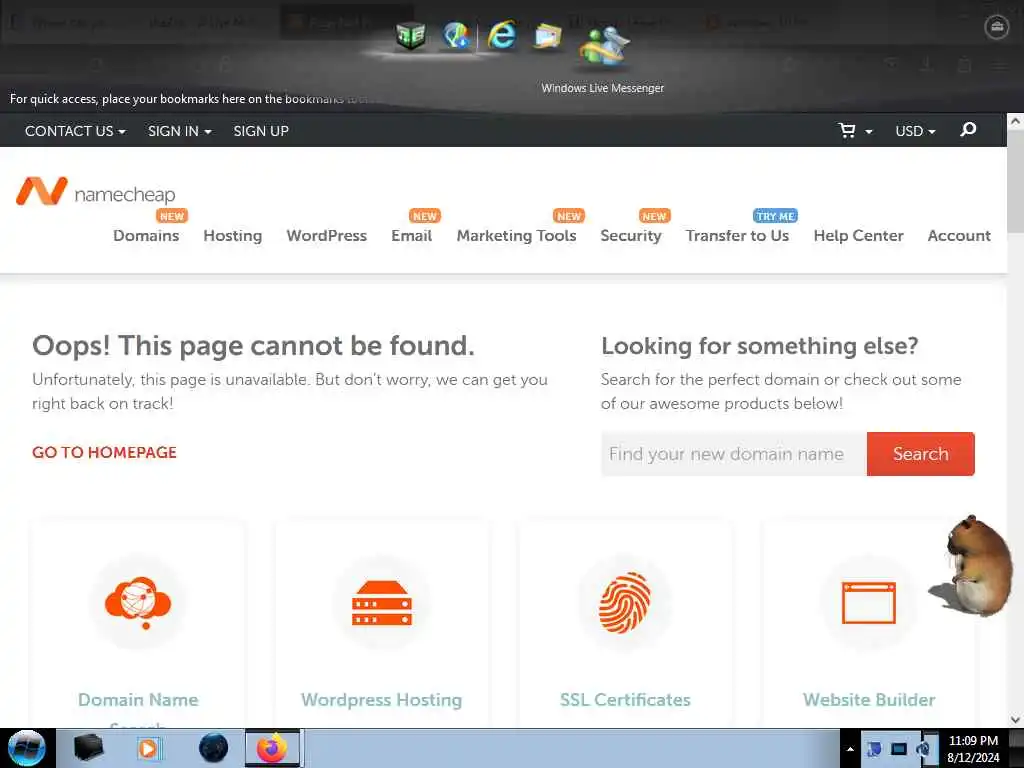The image size is (1024, 768).
Task: Click SIGN UP in the top bar
Action: pyautogui.click(x=261, y=131)
